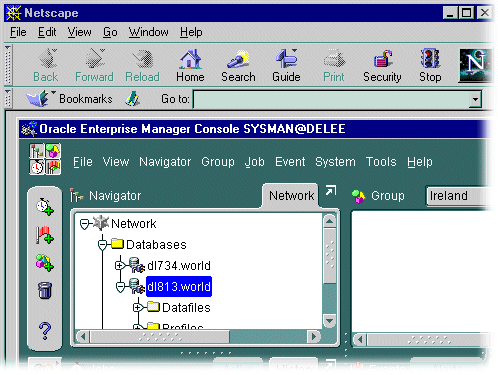
Task: Click Group pane scroll left arrow
Action: [x=360, y=340]
